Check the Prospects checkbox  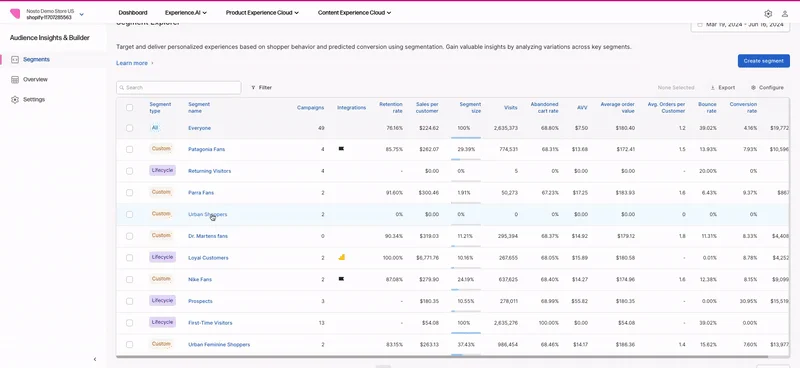[130, 301]
